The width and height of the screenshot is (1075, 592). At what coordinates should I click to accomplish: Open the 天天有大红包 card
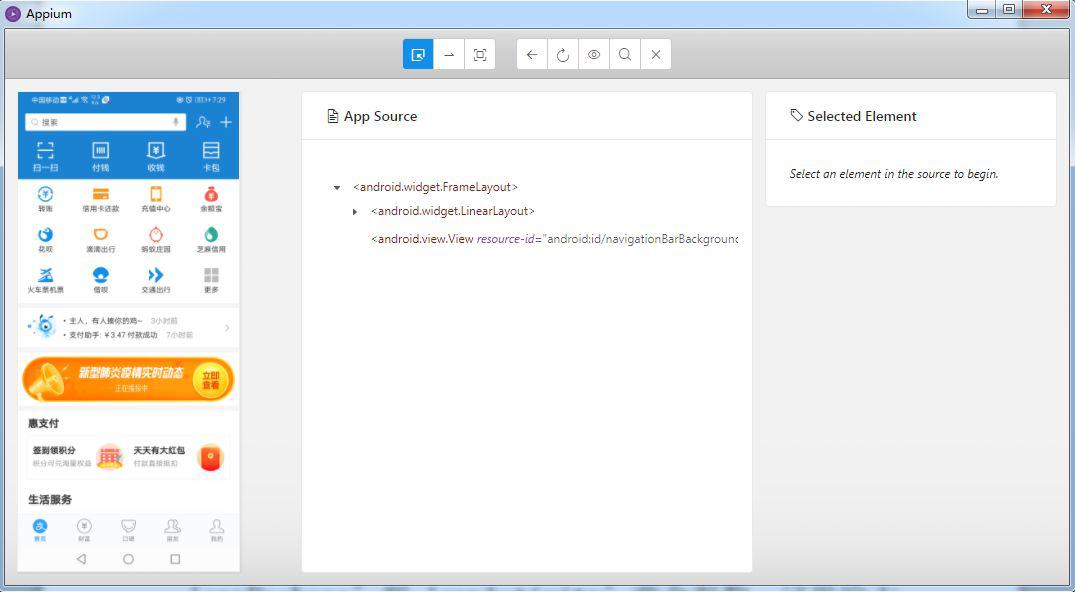pyautogui.click(x=179, y=456)
